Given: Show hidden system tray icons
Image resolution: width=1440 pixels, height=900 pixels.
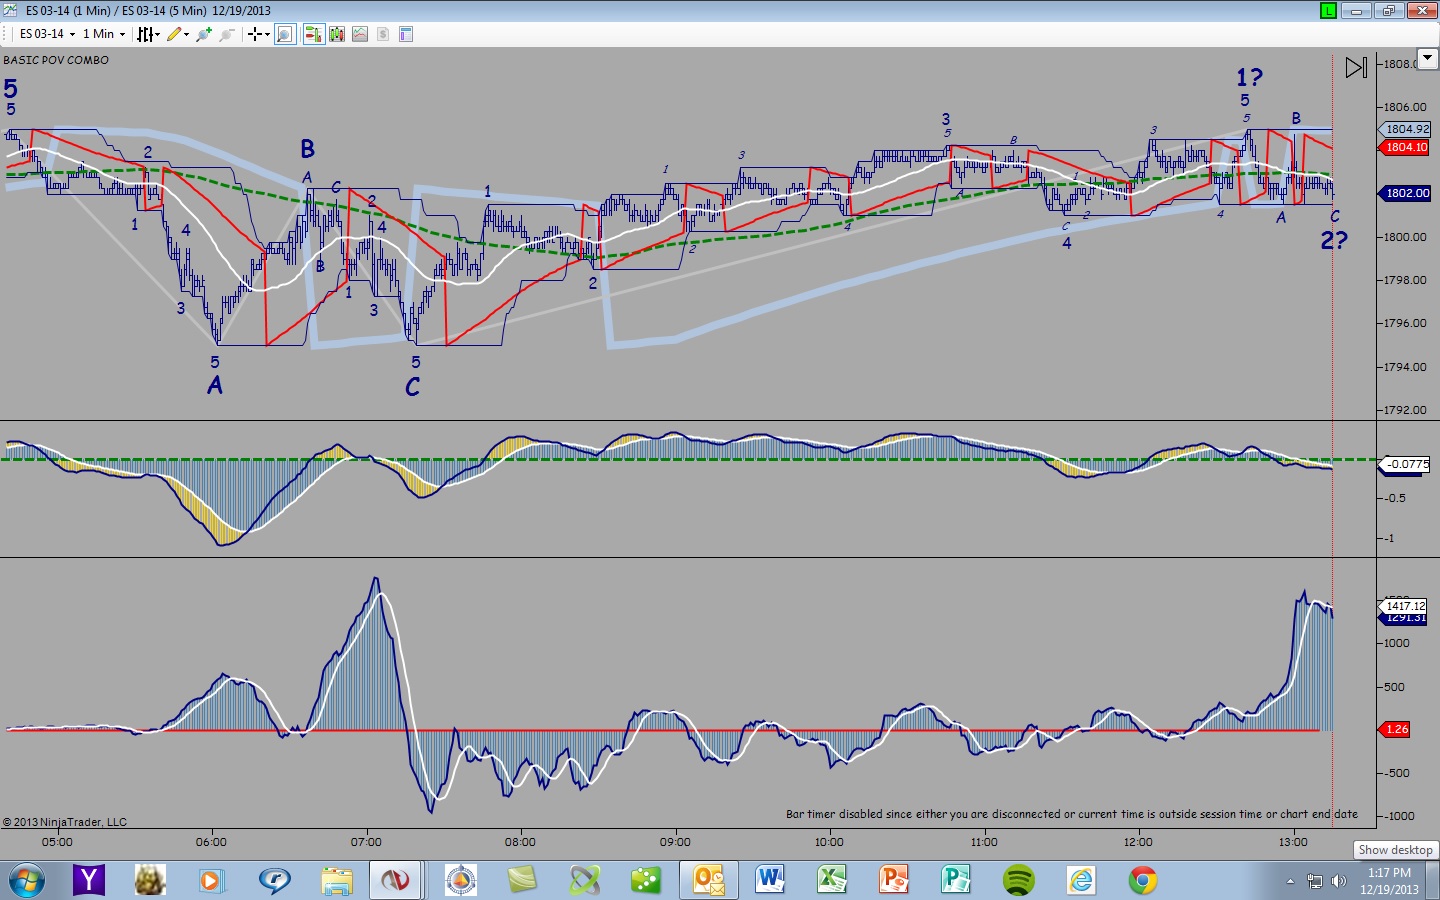Looking at the screenshot, I should click(1290, 881).
